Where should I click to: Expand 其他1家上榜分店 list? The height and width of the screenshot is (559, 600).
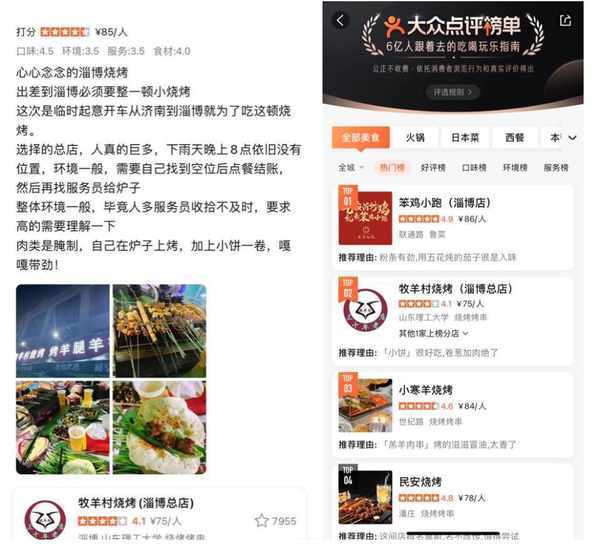[x=434, y=333]
